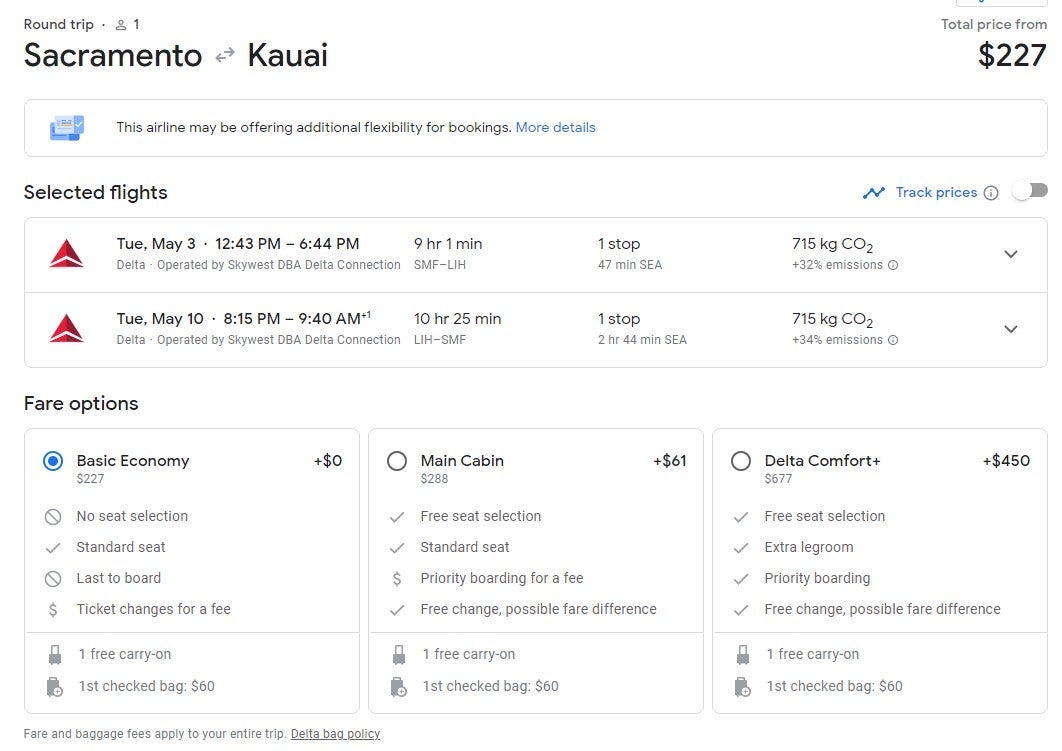This screenshot has width=1062, height=751.
Task: Expand the May 3 outbound flight details
Action: [1010, 254]
